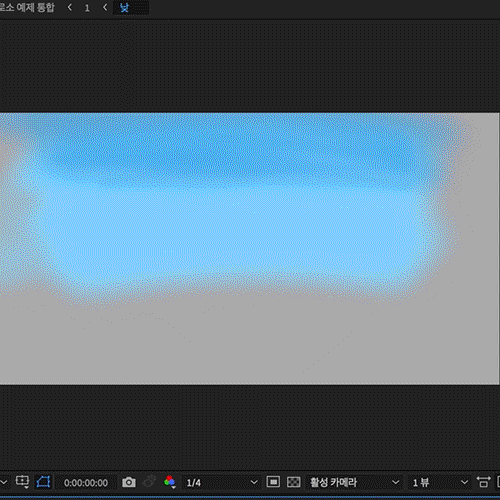The width and height of the screenshot is (500, 500).
Task: Click the pixel aspect ratio correction icon
Action: tap(483, 482)
